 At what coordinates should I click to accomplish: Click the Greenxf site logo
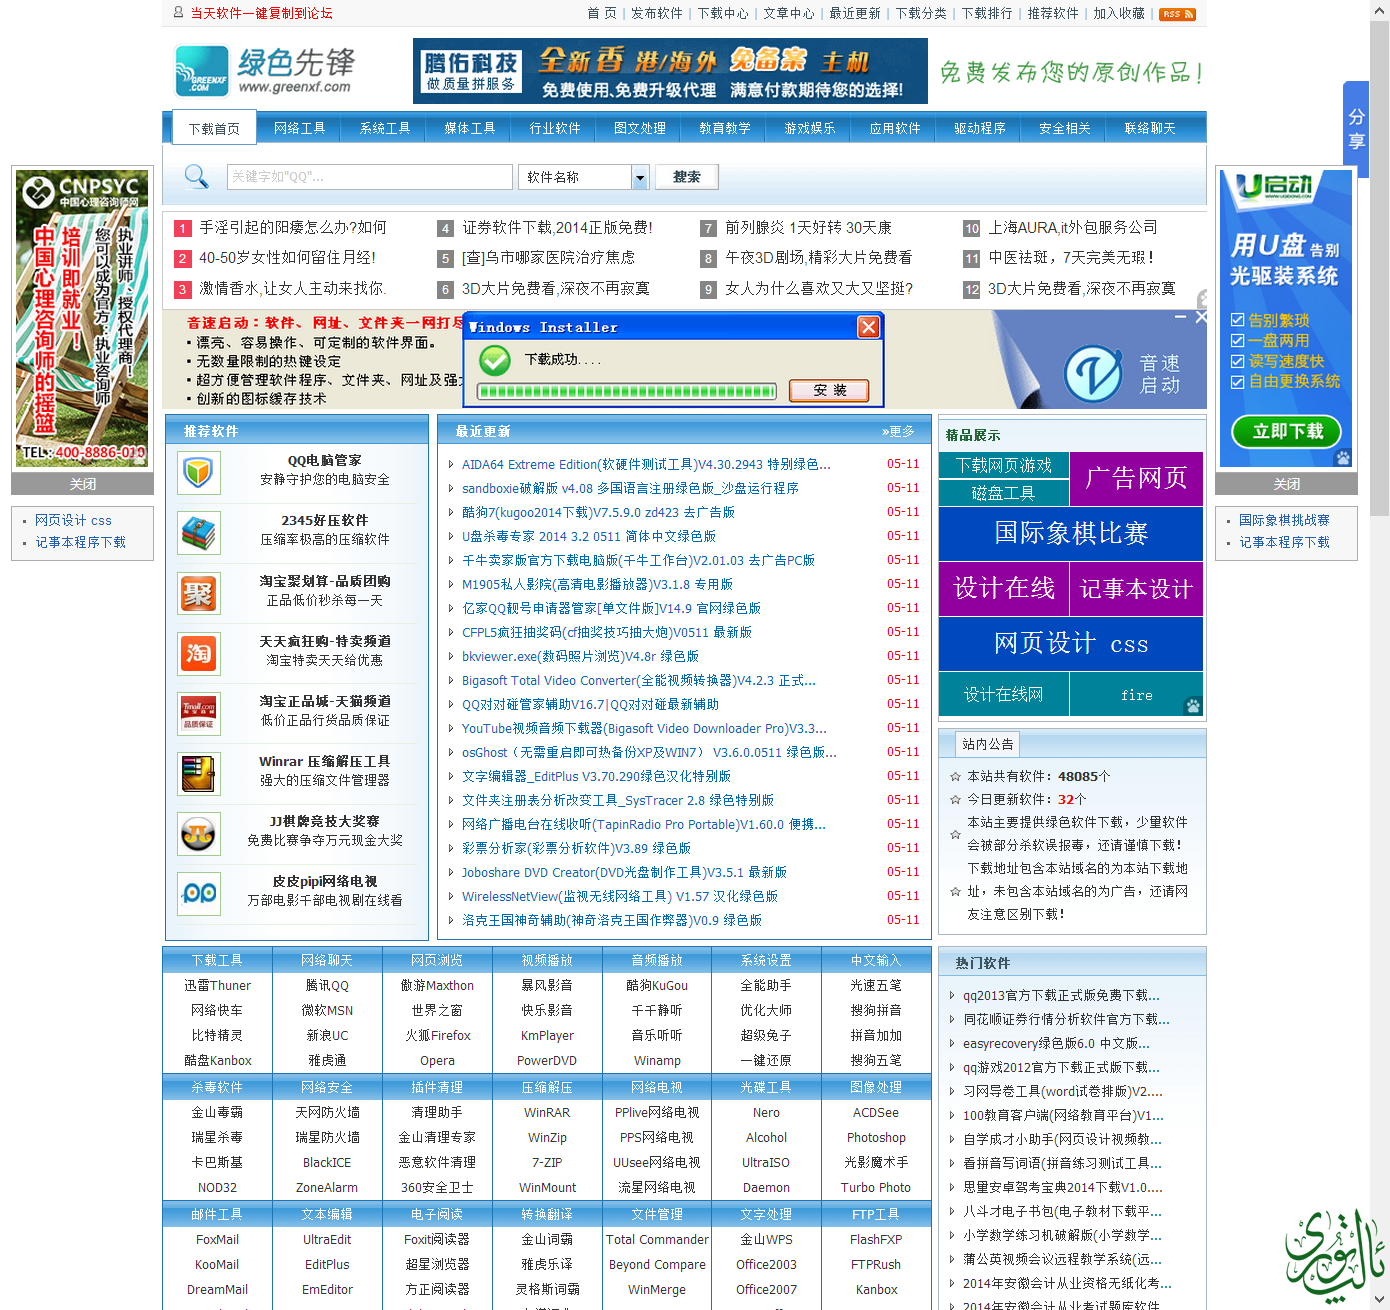[265, 71]
